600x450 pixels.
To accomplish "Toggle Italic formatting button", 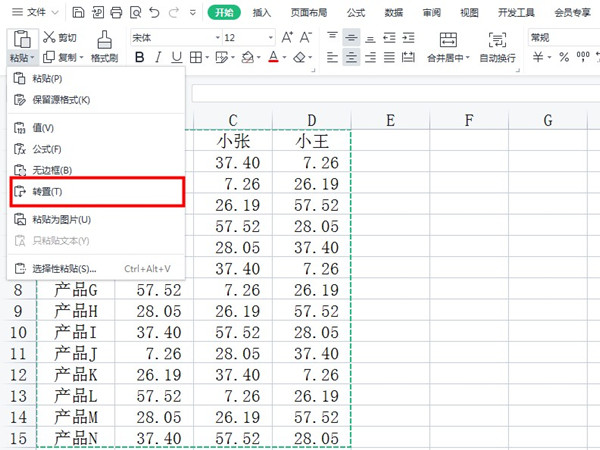I will click(x=159, y=58).
